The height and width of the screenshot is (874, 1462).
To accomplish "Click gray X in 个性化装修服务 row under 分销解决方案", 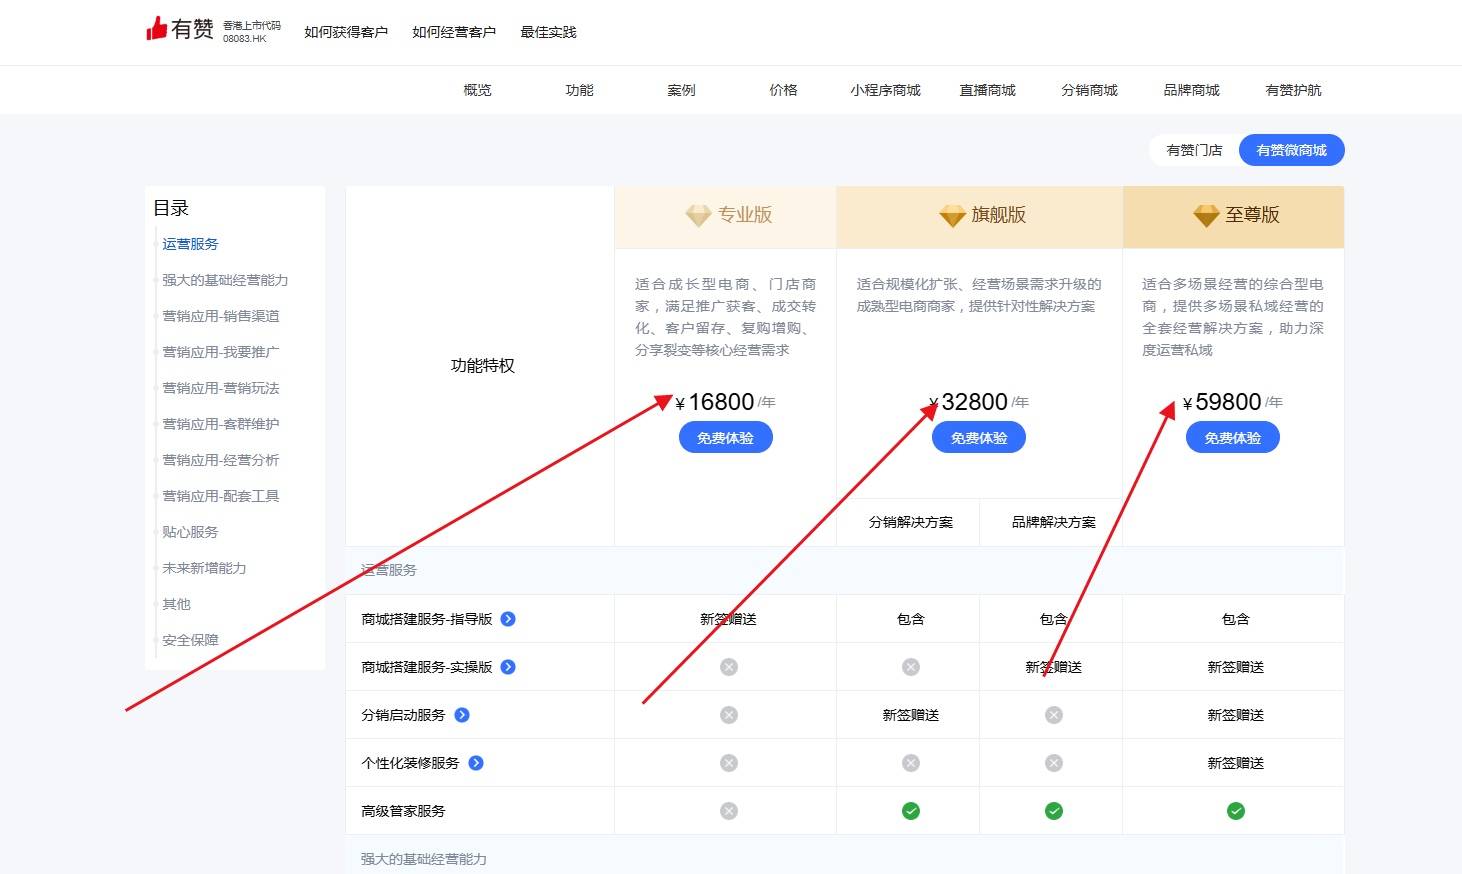I will (x=911, y=763).
